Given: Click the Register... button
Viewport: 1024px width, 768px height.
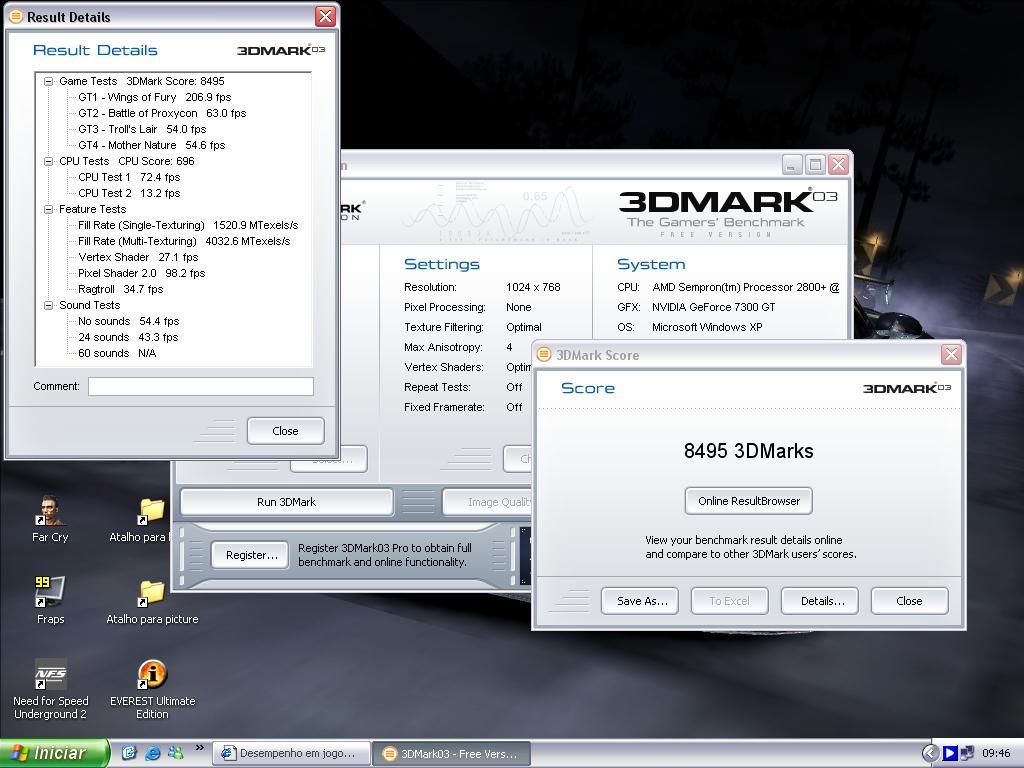Looking at the screenshot, I should 251,555.
